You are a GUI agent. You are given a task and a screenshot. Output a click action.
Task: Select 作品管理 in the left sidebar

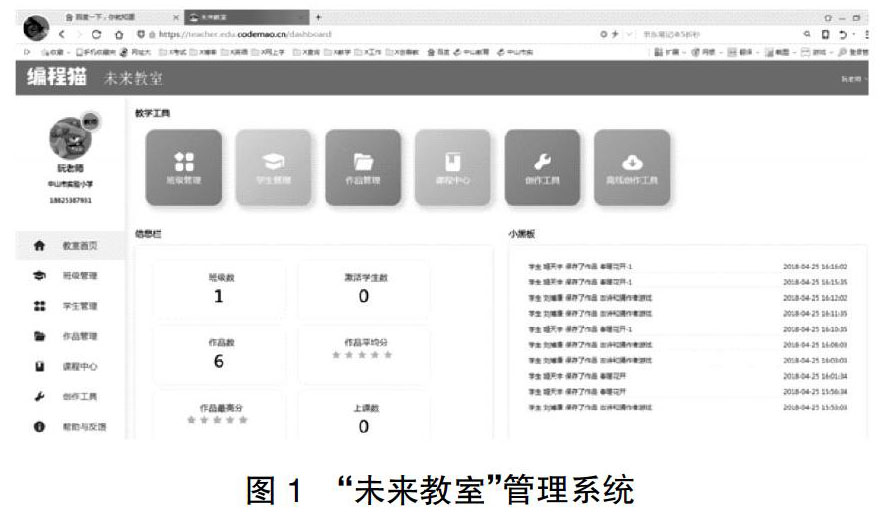coord(70,336)
